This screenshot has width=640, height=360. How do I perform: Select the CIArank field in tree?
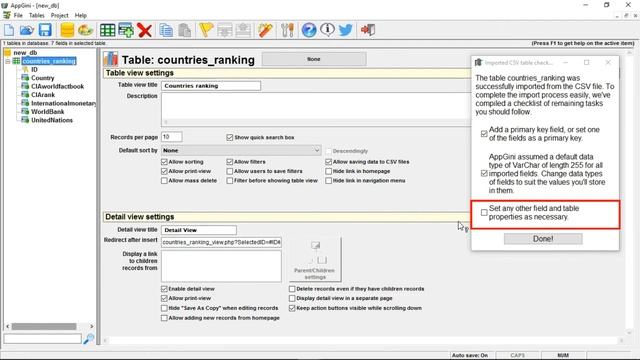43,95
